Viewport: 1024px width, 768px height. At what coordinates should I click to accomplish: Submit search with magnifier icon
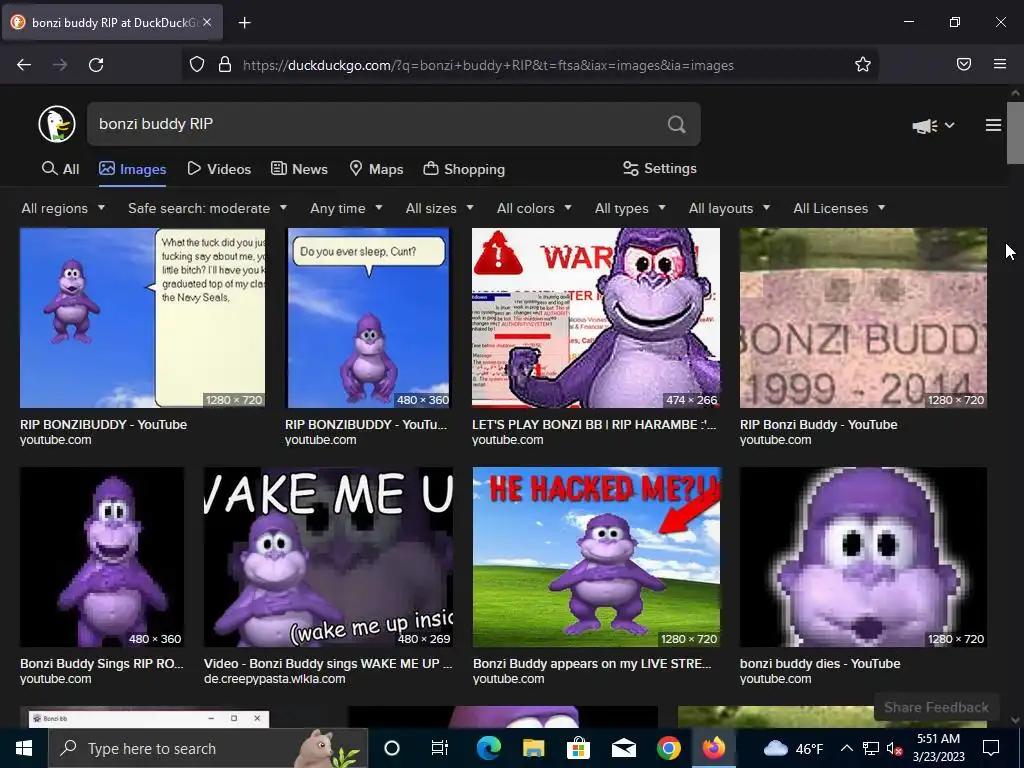677,124
